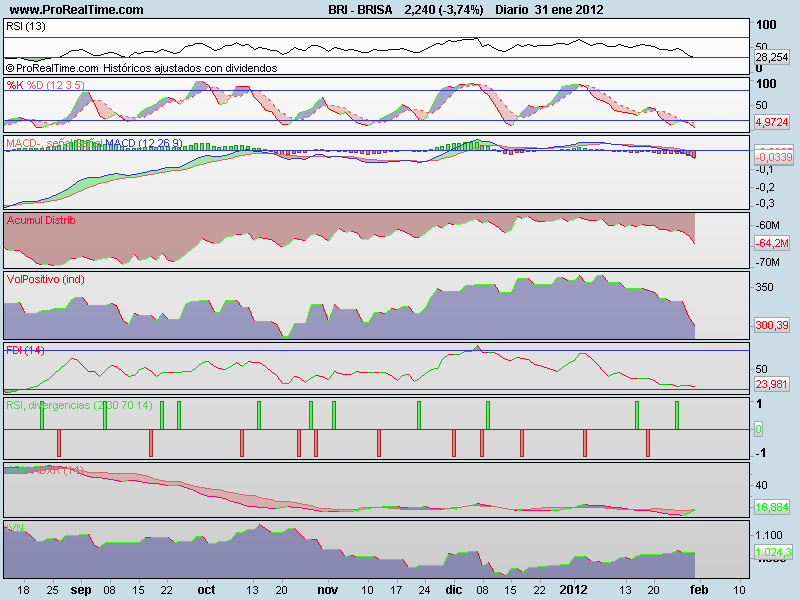Select the Acumul Distrib indicator label
The width and height of the screenshot is (800, 600).
(x=41, y=220)
